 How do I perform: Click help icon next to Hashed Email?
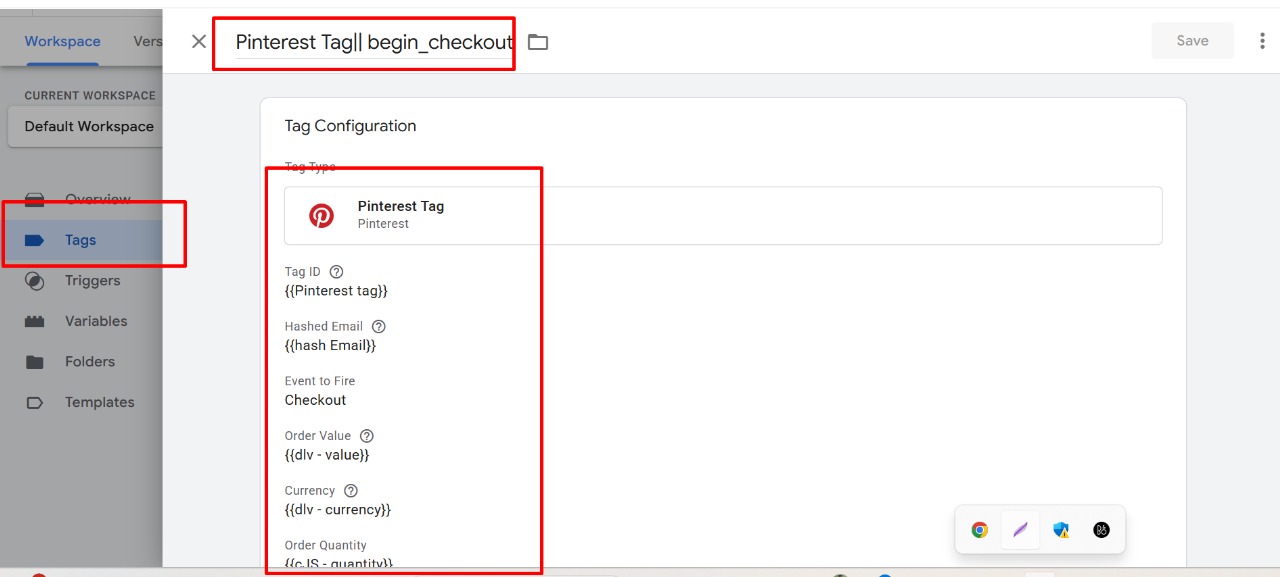[x=378, y=327]
